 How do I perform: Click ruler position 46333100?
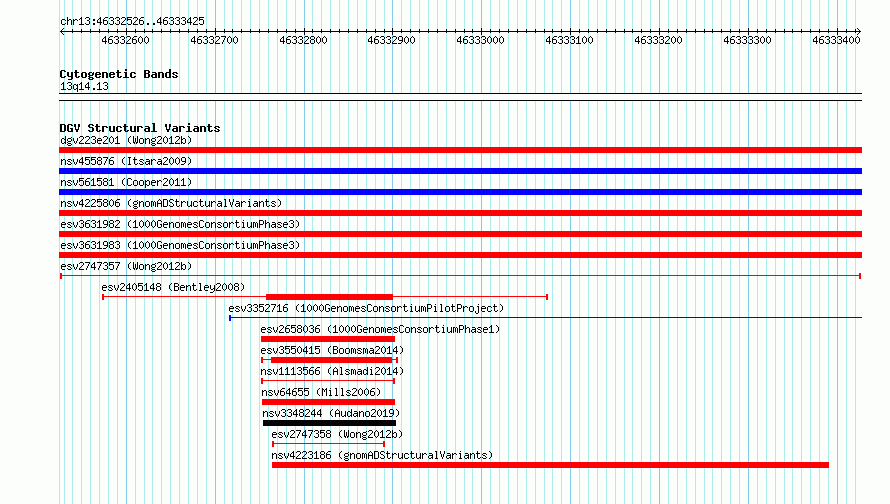point(570,40)
